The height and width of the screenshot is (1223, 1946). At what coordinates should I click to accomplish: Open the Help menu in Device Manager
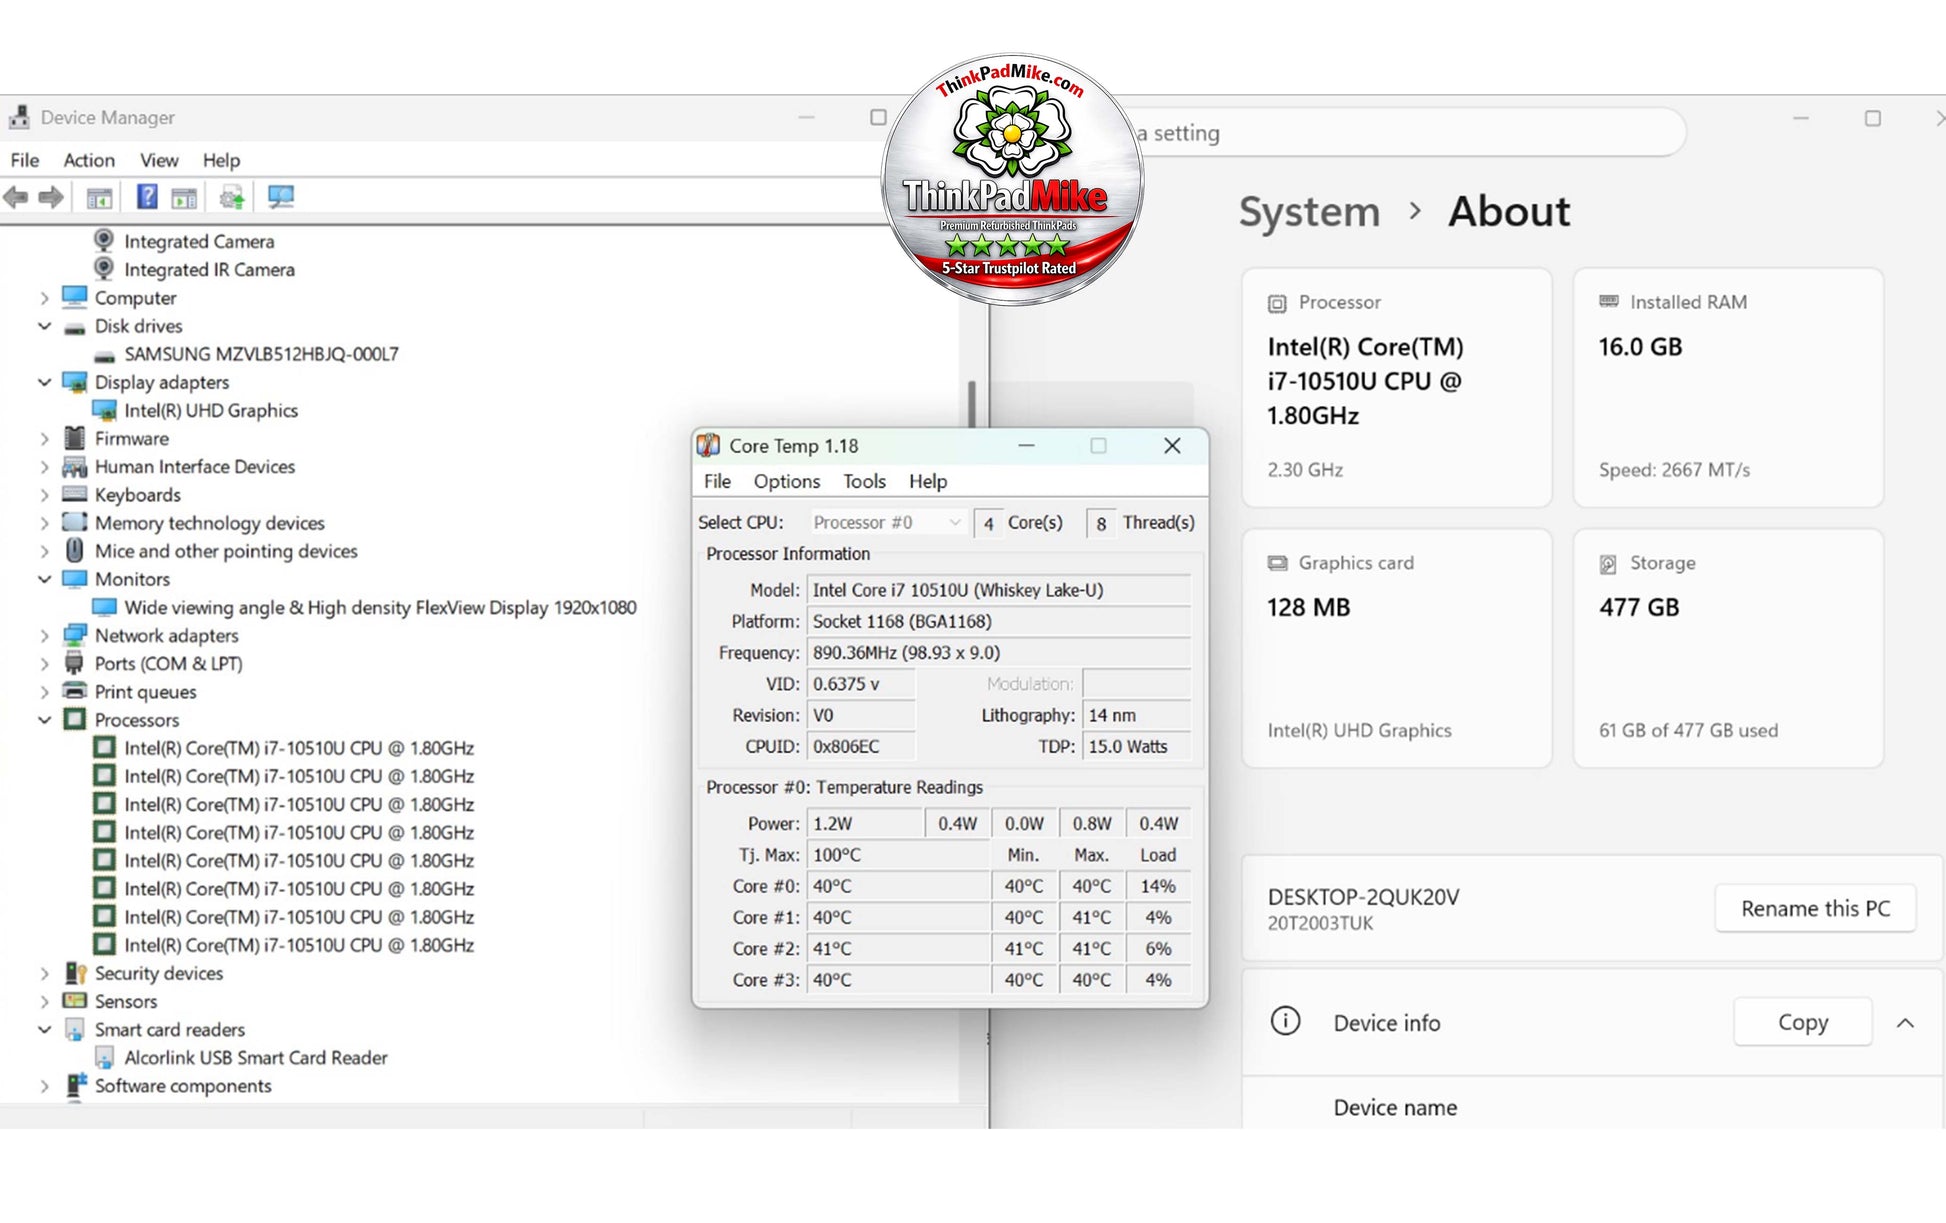click(x=221, y=160)
